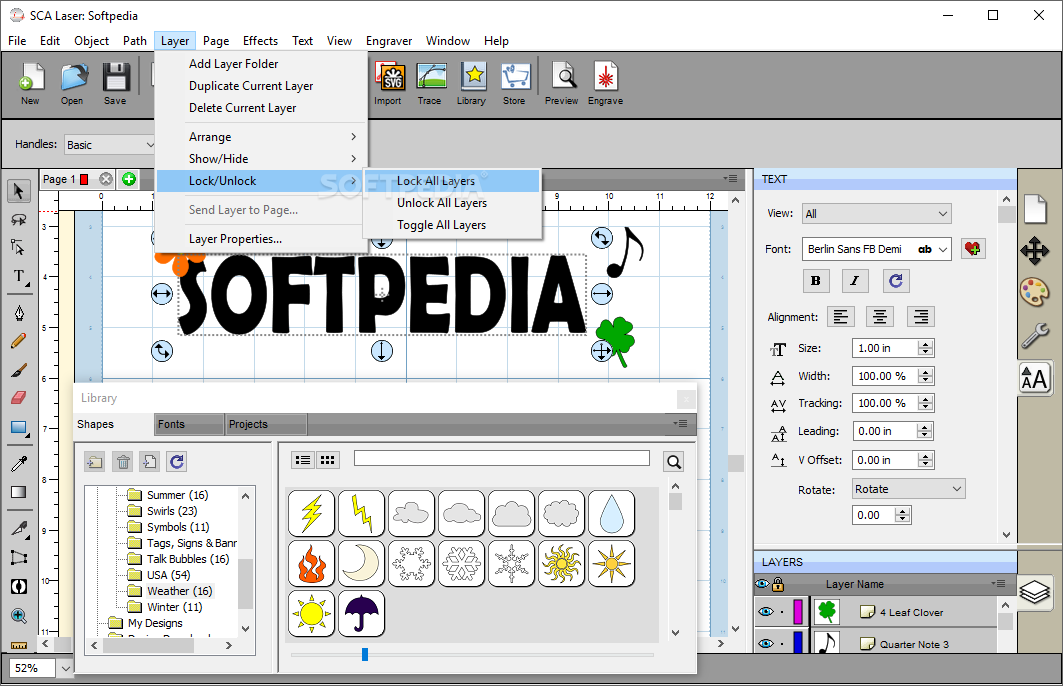The image size is (1063, 686).
Task: Click the library trash delete icon
Action: 123,462
